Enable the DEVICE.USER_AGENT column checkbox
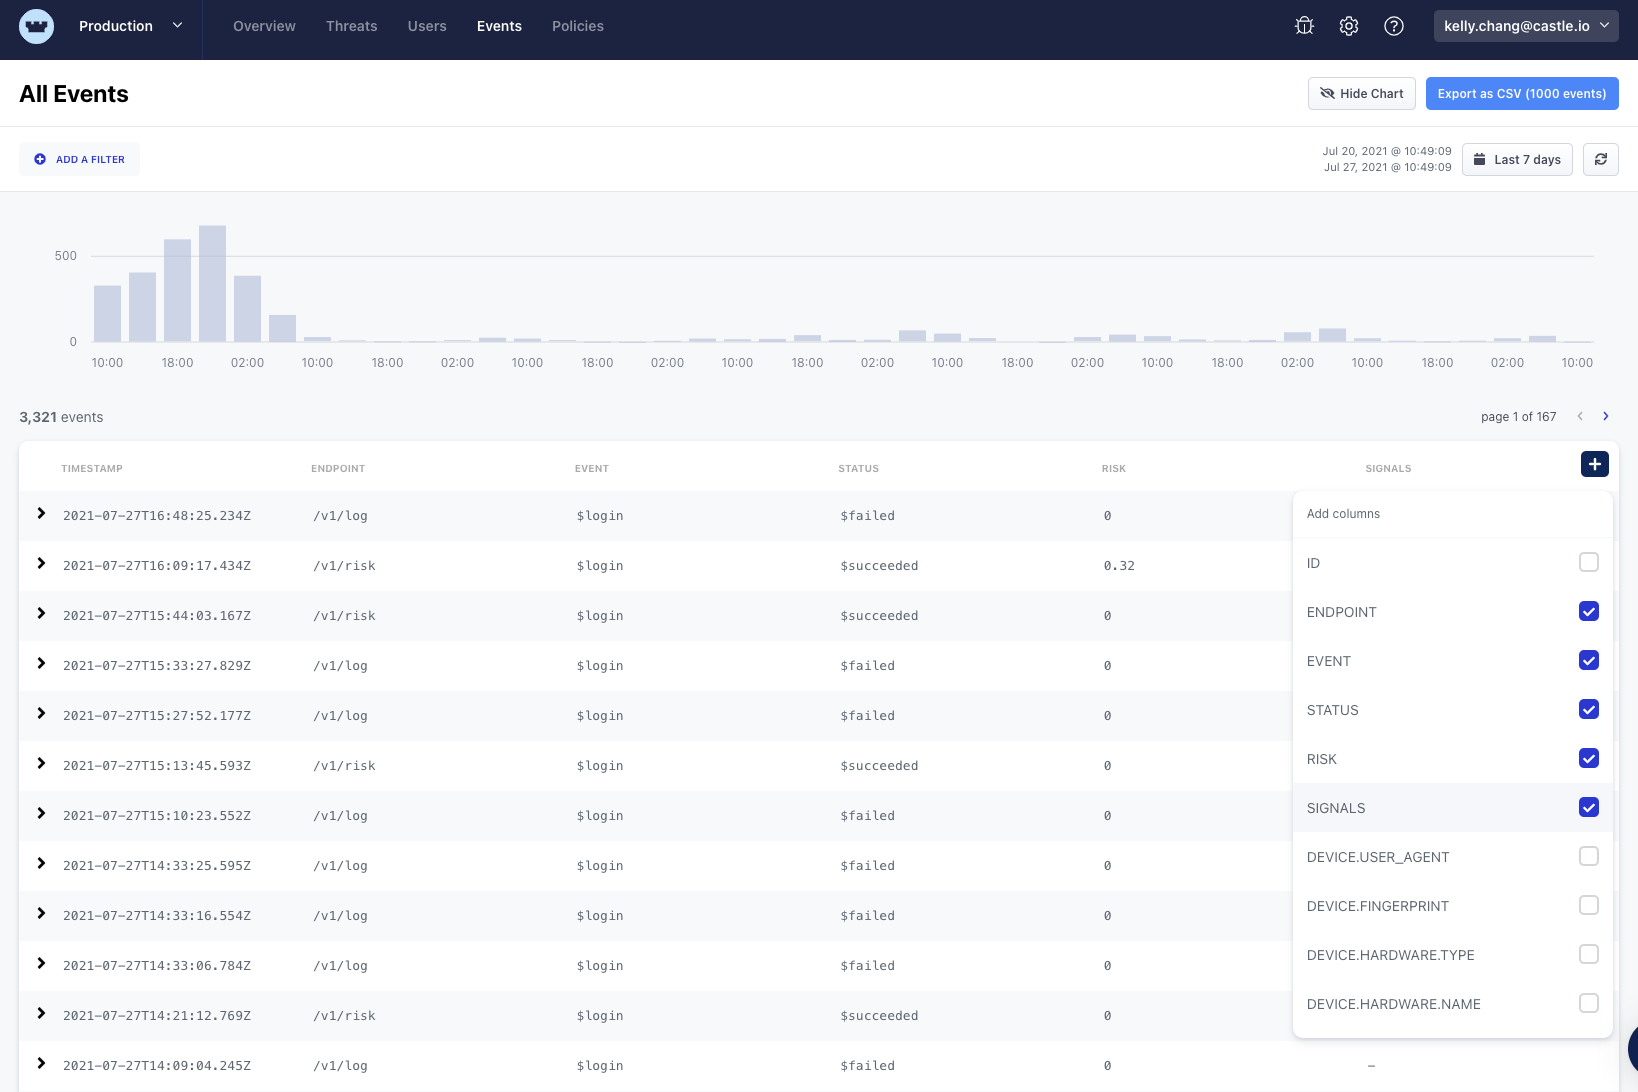Screen dimensions: 1638x1092 [1589, 856]
